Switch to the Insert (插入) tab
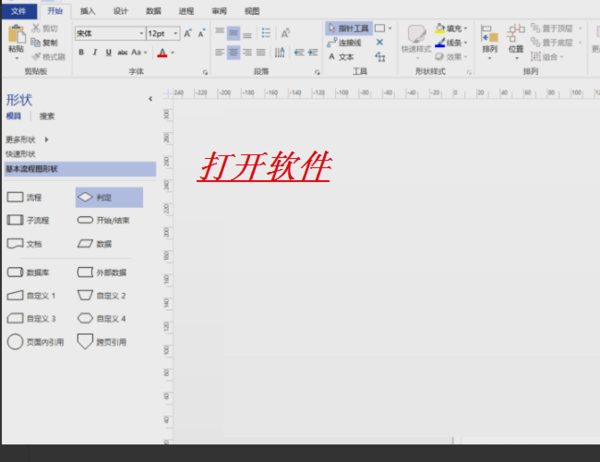Image resolution: width=600 pixels, height=462 pixels. click(88, 11)
